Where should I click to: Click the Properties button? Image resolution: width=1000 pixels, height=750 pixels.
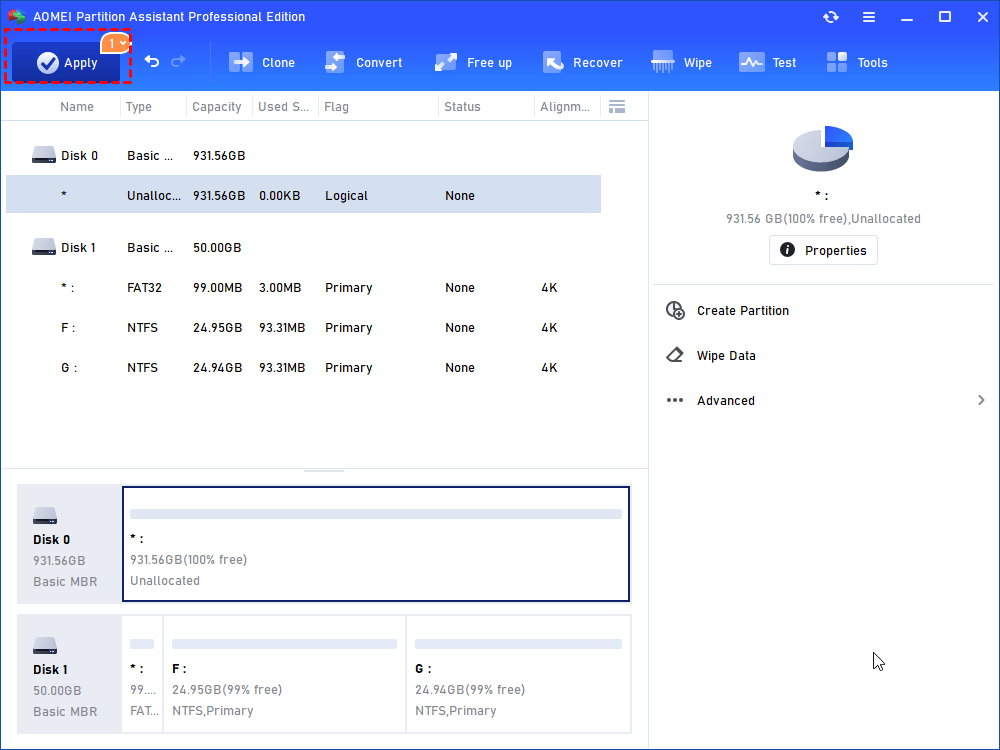point(823,250)
